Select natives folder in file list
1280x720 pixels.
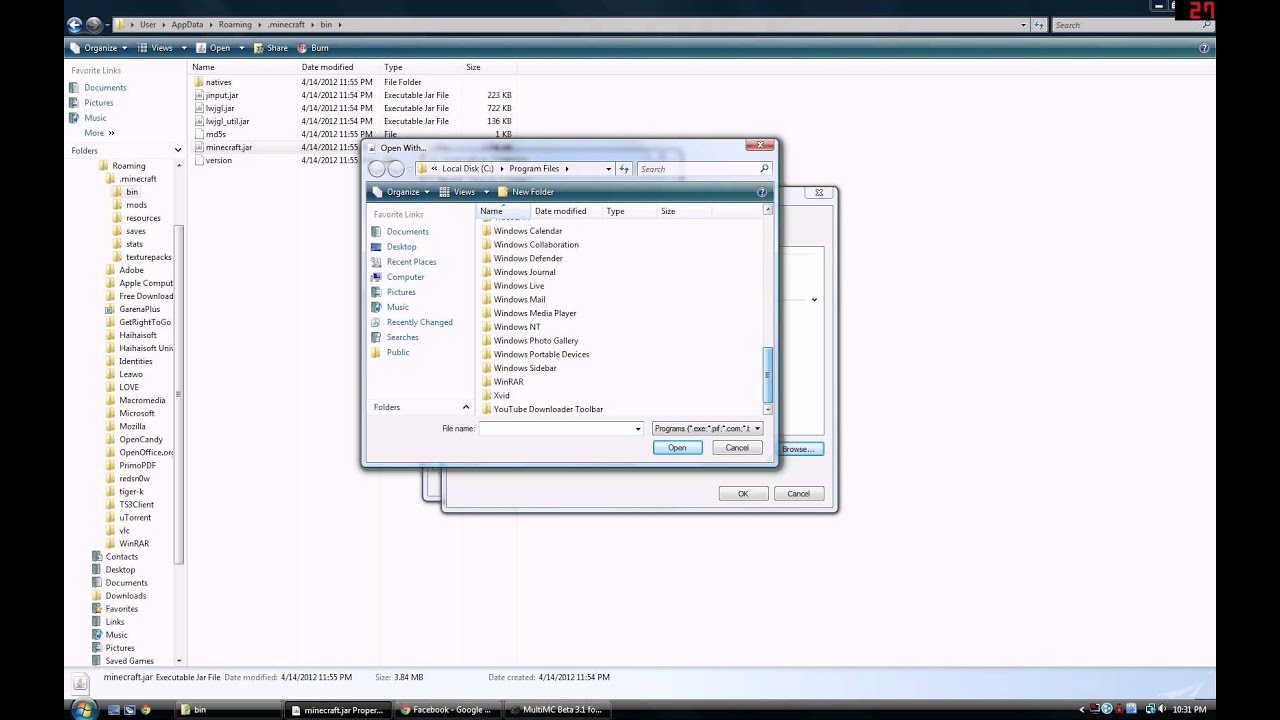(218, 82)
